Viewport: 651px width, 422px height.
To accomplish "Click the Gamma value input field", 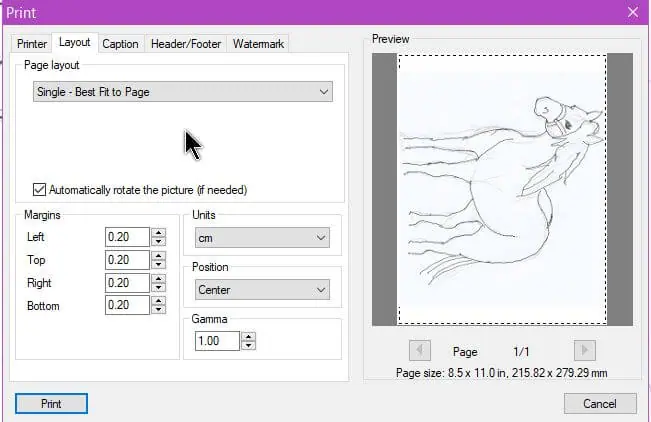I will (x=217, y=341).
